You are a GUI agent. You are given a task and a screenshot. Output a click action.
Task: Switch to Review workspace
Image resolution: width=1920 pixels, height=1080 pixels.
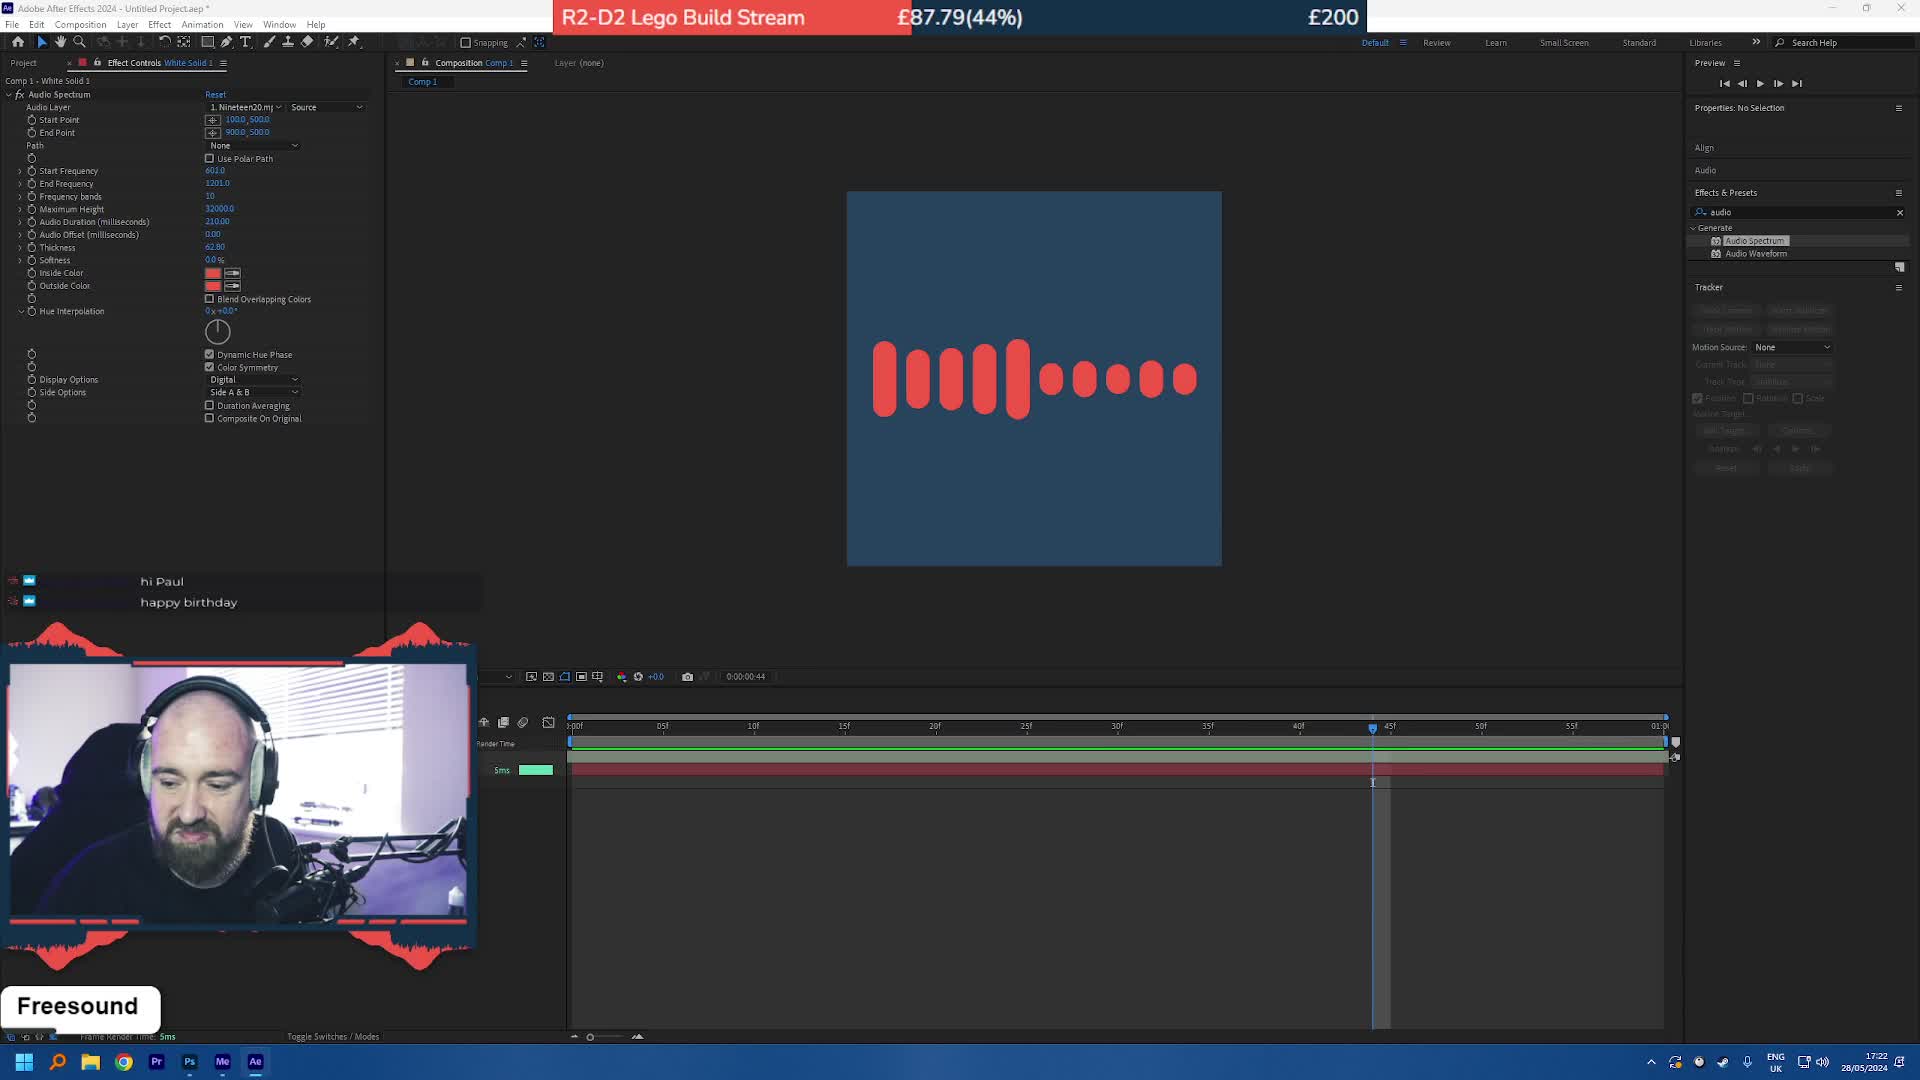(1437, 43)
